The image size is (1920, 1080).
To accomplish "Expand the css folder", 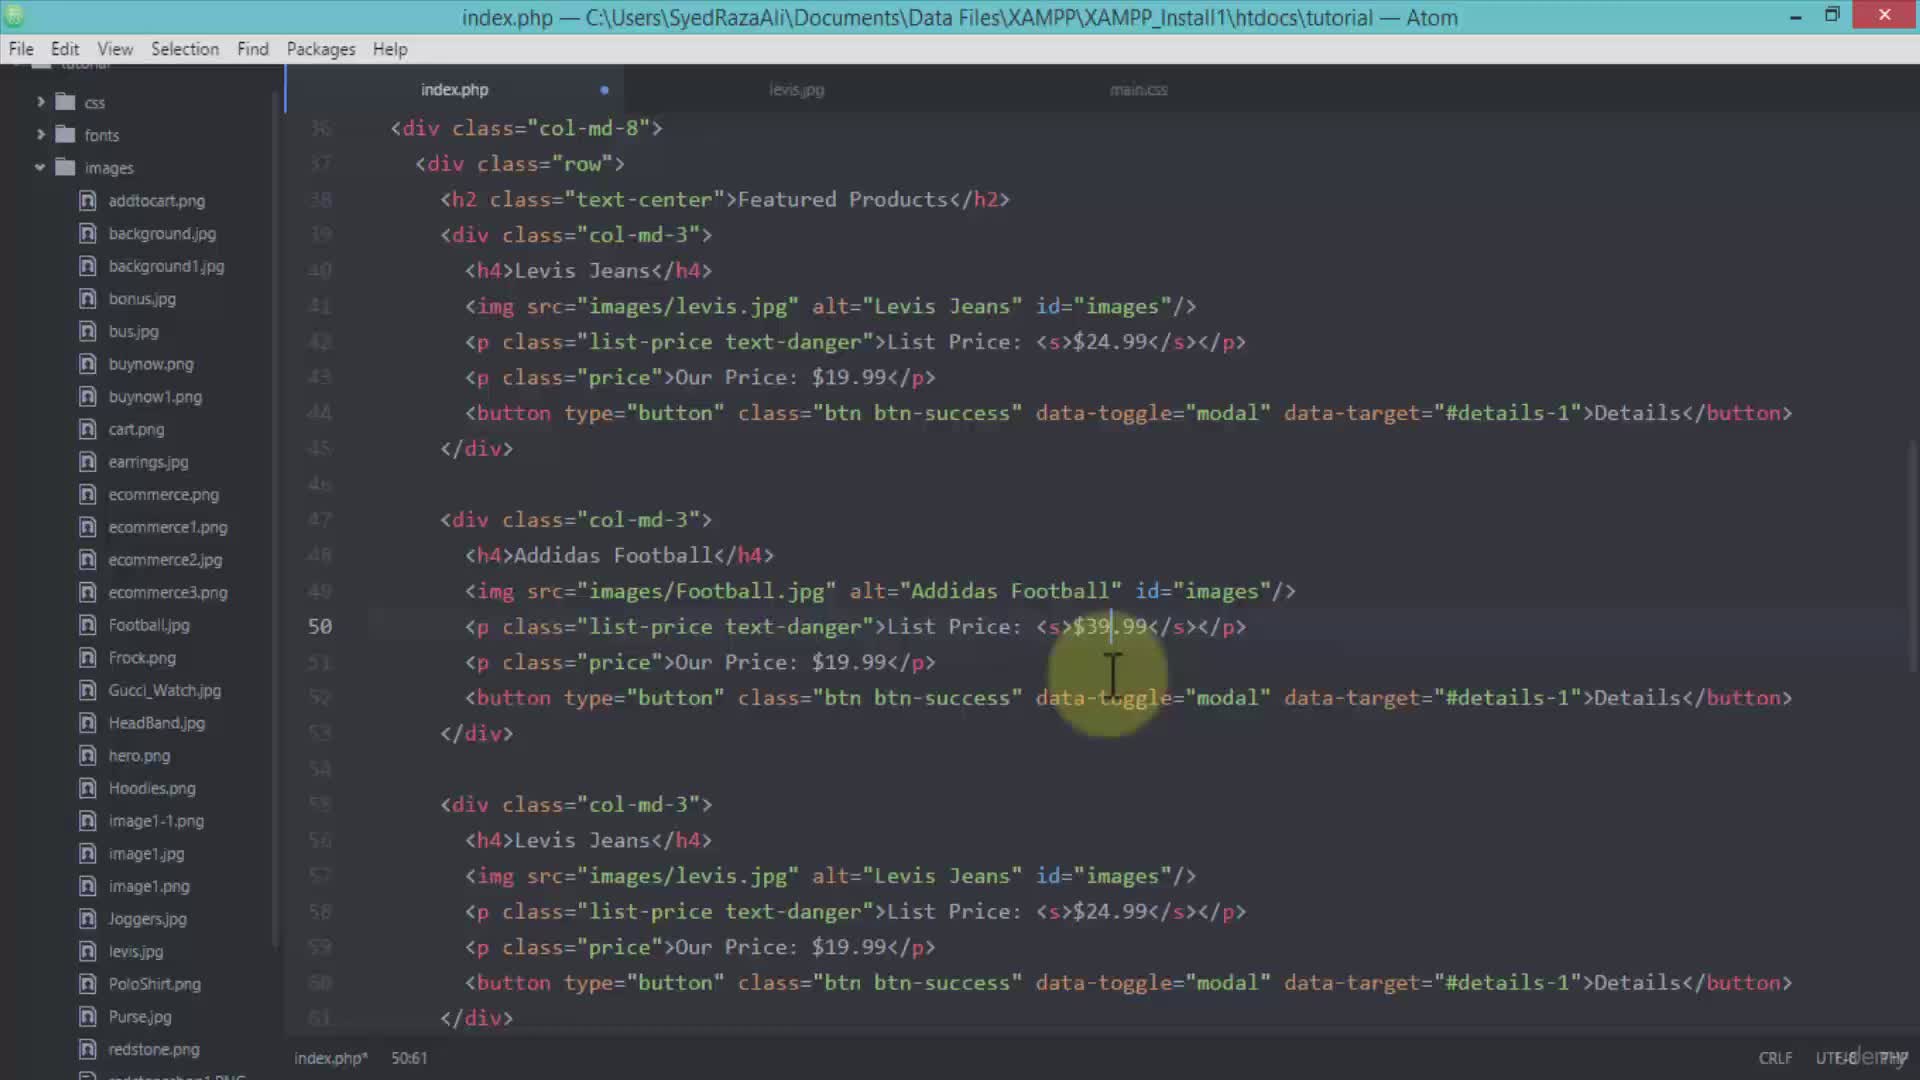I will coord(40,101).
